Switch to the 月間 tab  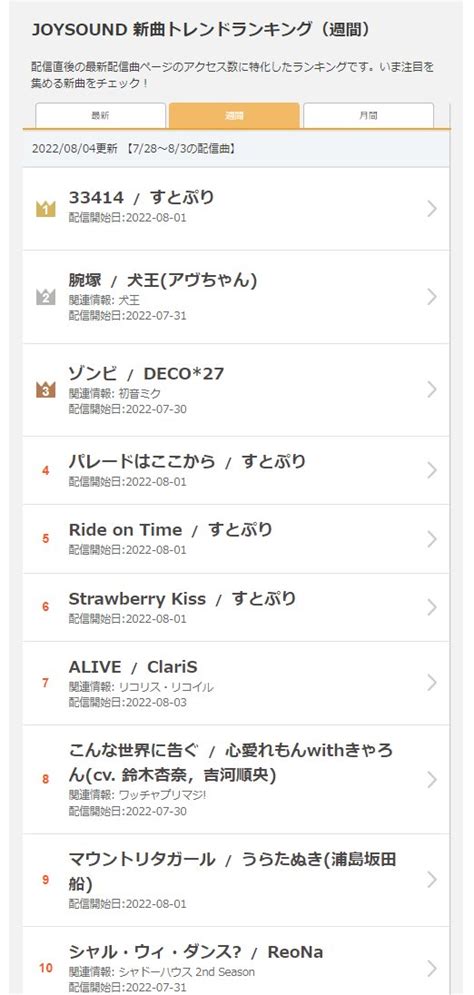[x=369, y=115]
